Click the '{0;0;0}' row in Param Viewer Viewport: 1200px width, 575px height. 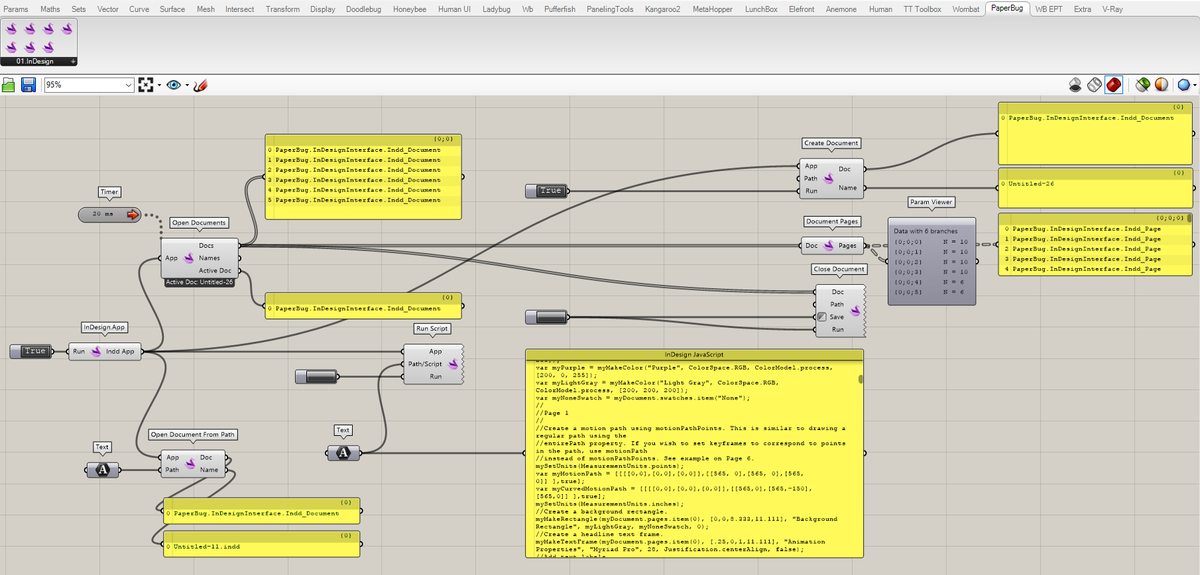click(930, 241)
